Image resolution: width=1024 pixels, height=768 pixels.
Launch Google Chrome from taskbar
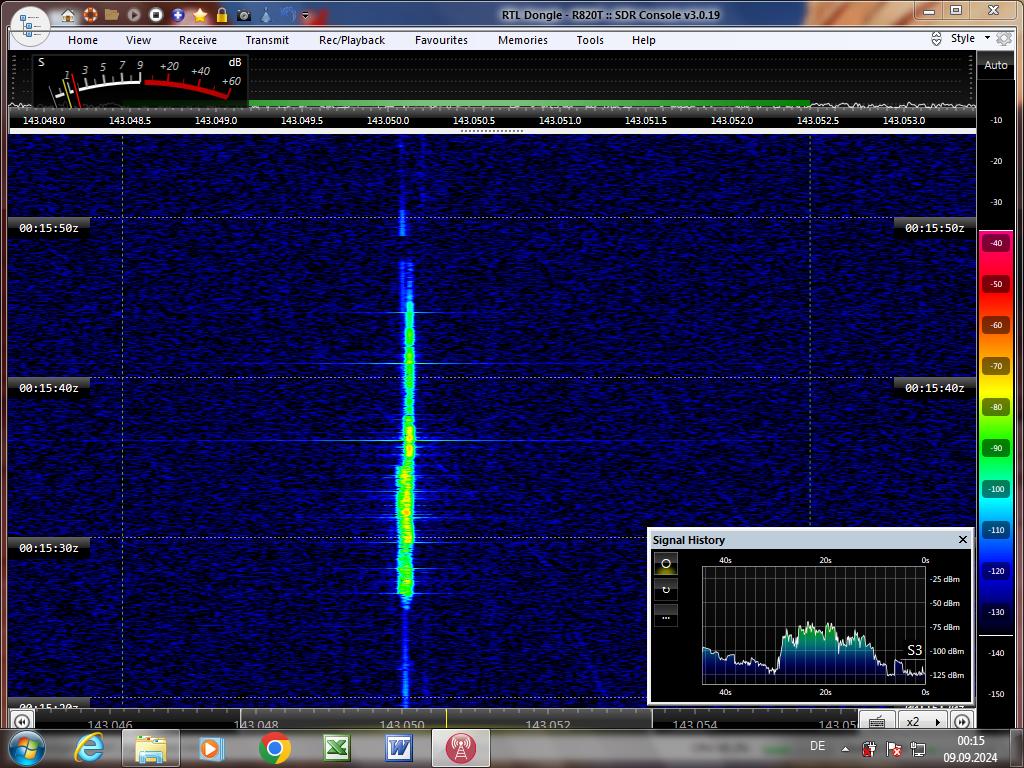pyautogui.click(x=275, y=748)
